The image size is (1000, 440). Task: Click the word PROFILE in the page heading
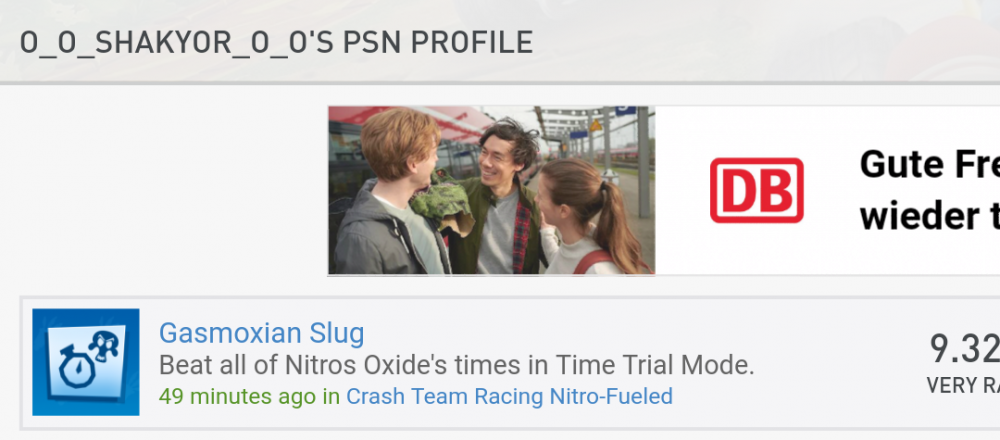click(472, 43)
